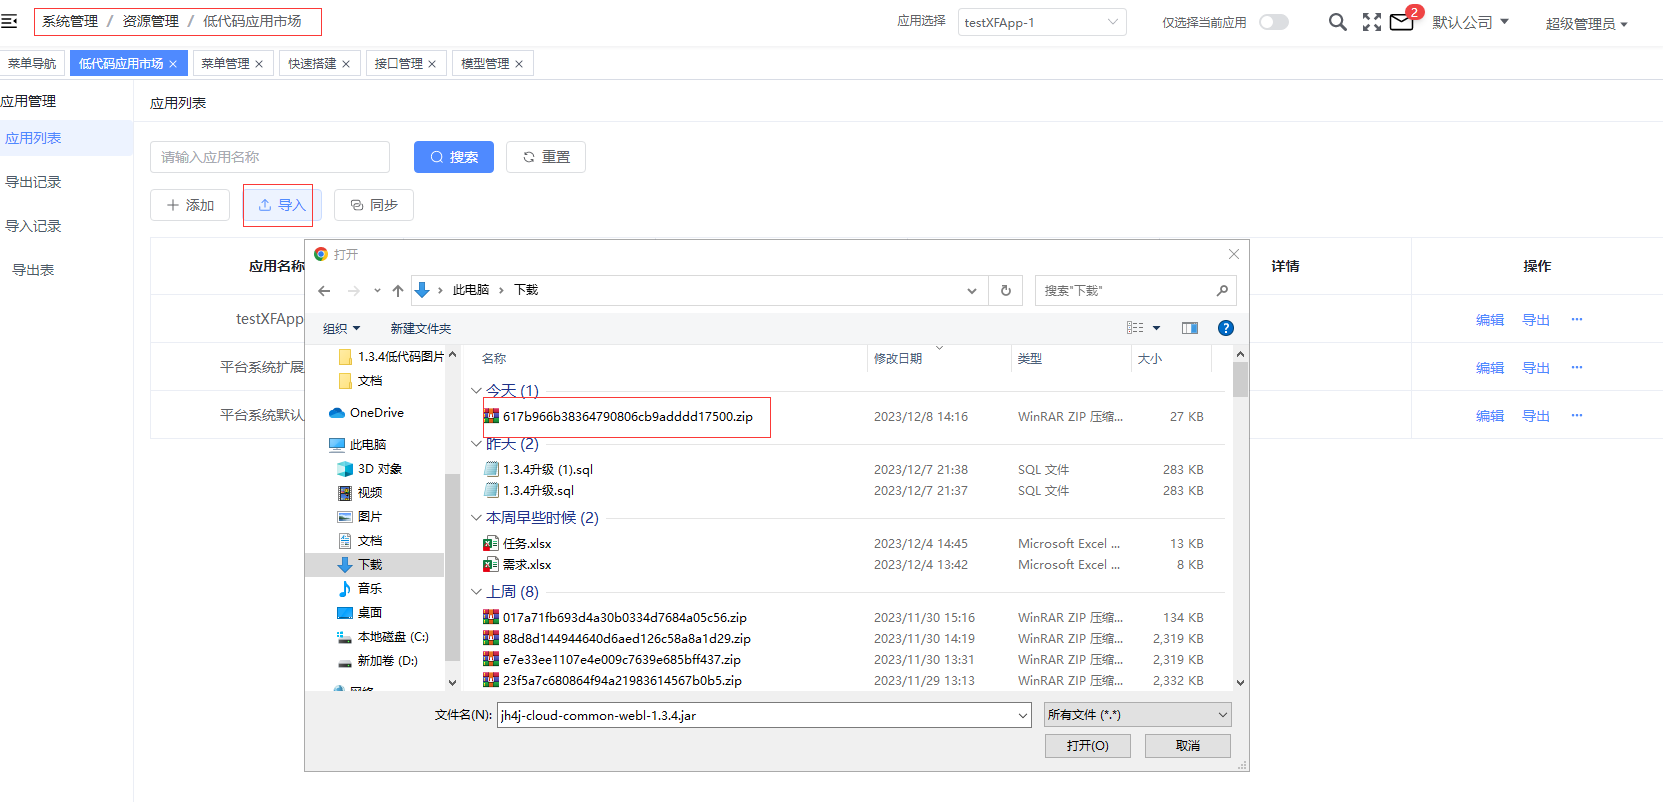Click 打开(O) in the file dialog

pyautogui.click(x=1088, y=746)
